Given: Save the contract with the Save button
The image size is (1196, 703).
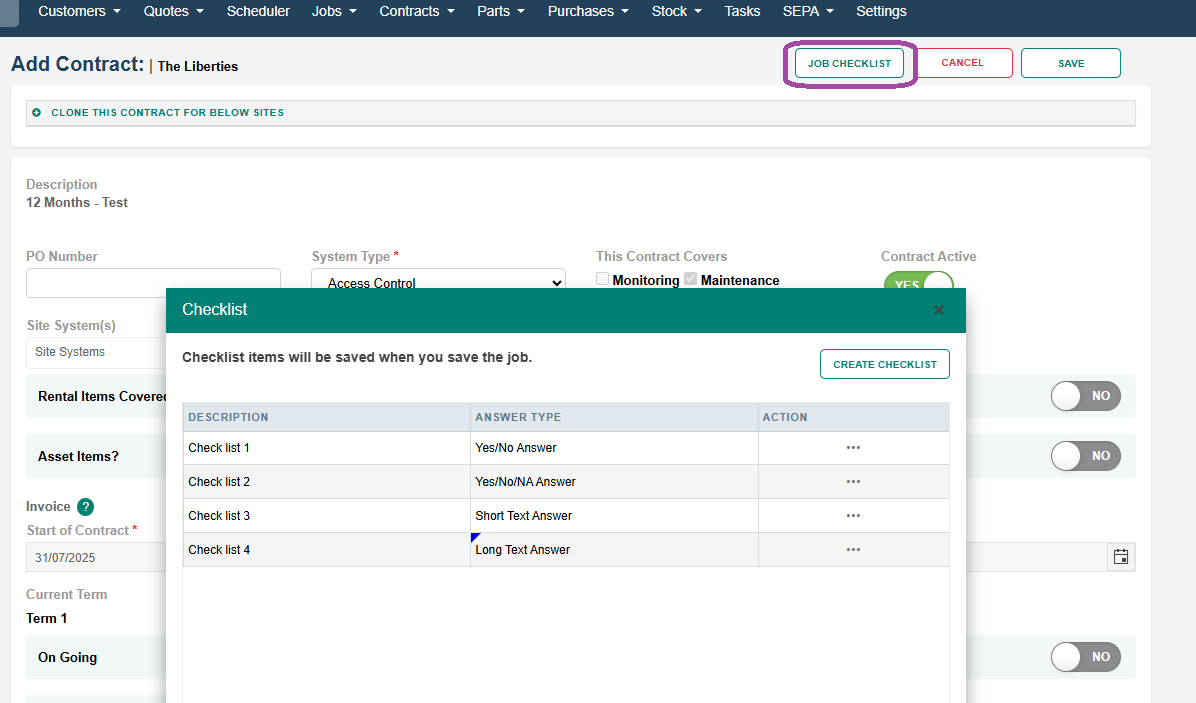Looking at the screenshot, I should pyautogui.click(x=1070, y=63).
